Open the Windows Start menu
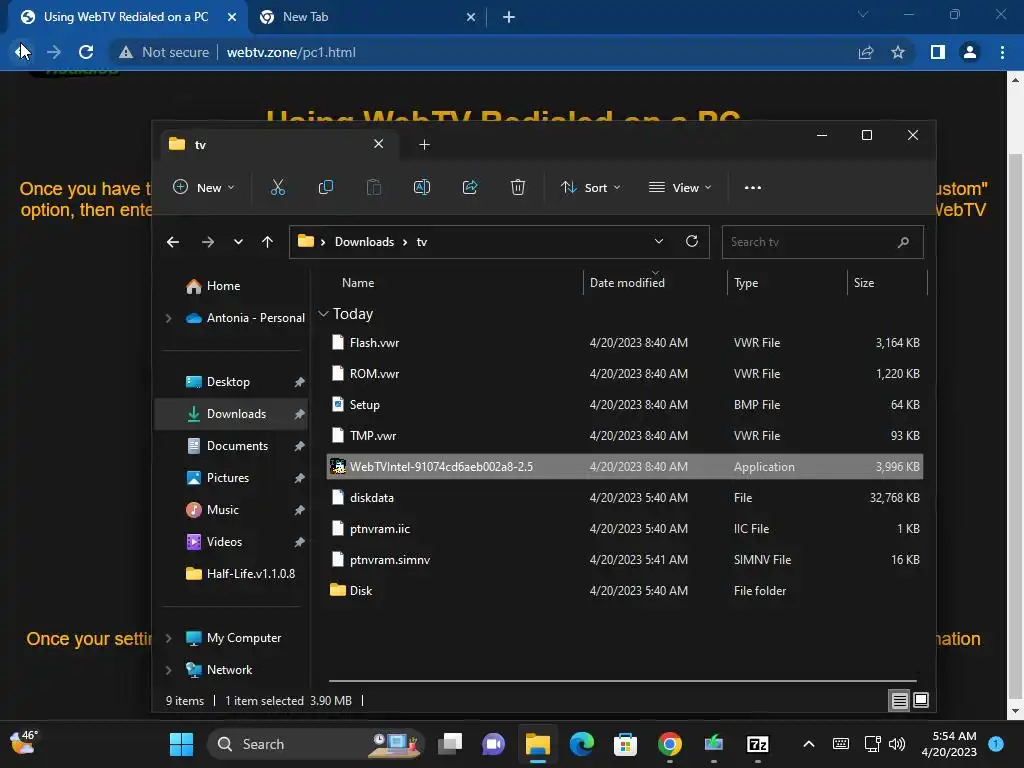Viewport: 1024px width, 768px height. tap(181, 744)
